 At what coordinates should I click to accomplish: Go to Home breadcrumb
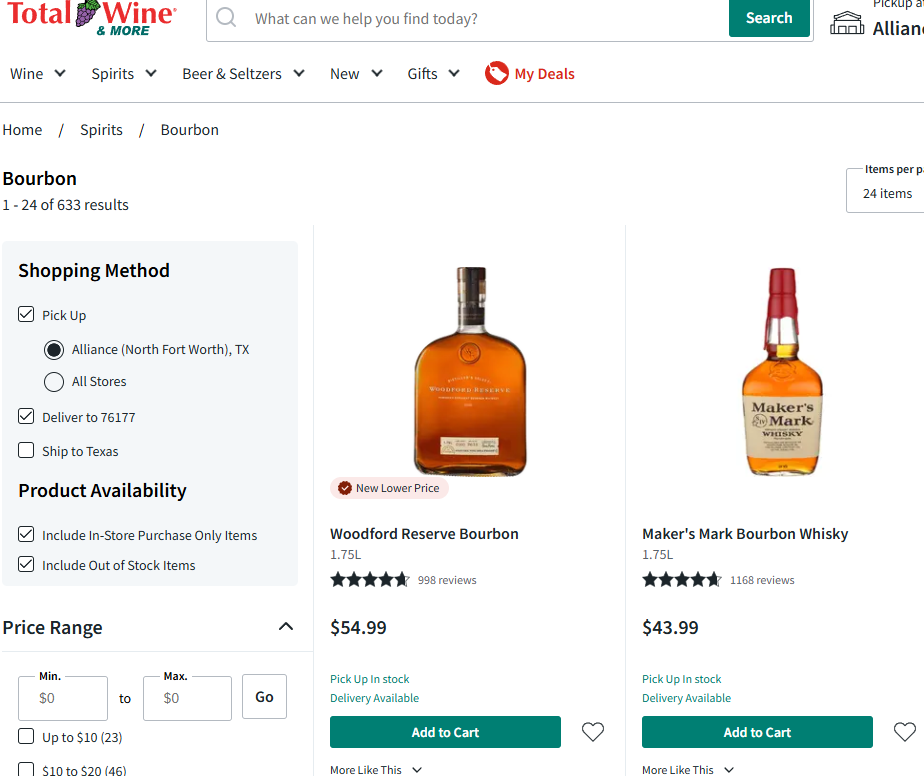point(22,130)
